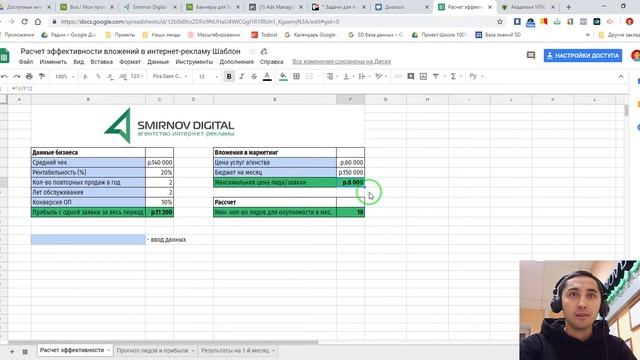Click the Filter icon in toolbar
This screenshot has width=640, height=360.
click(x=436, y=76)
